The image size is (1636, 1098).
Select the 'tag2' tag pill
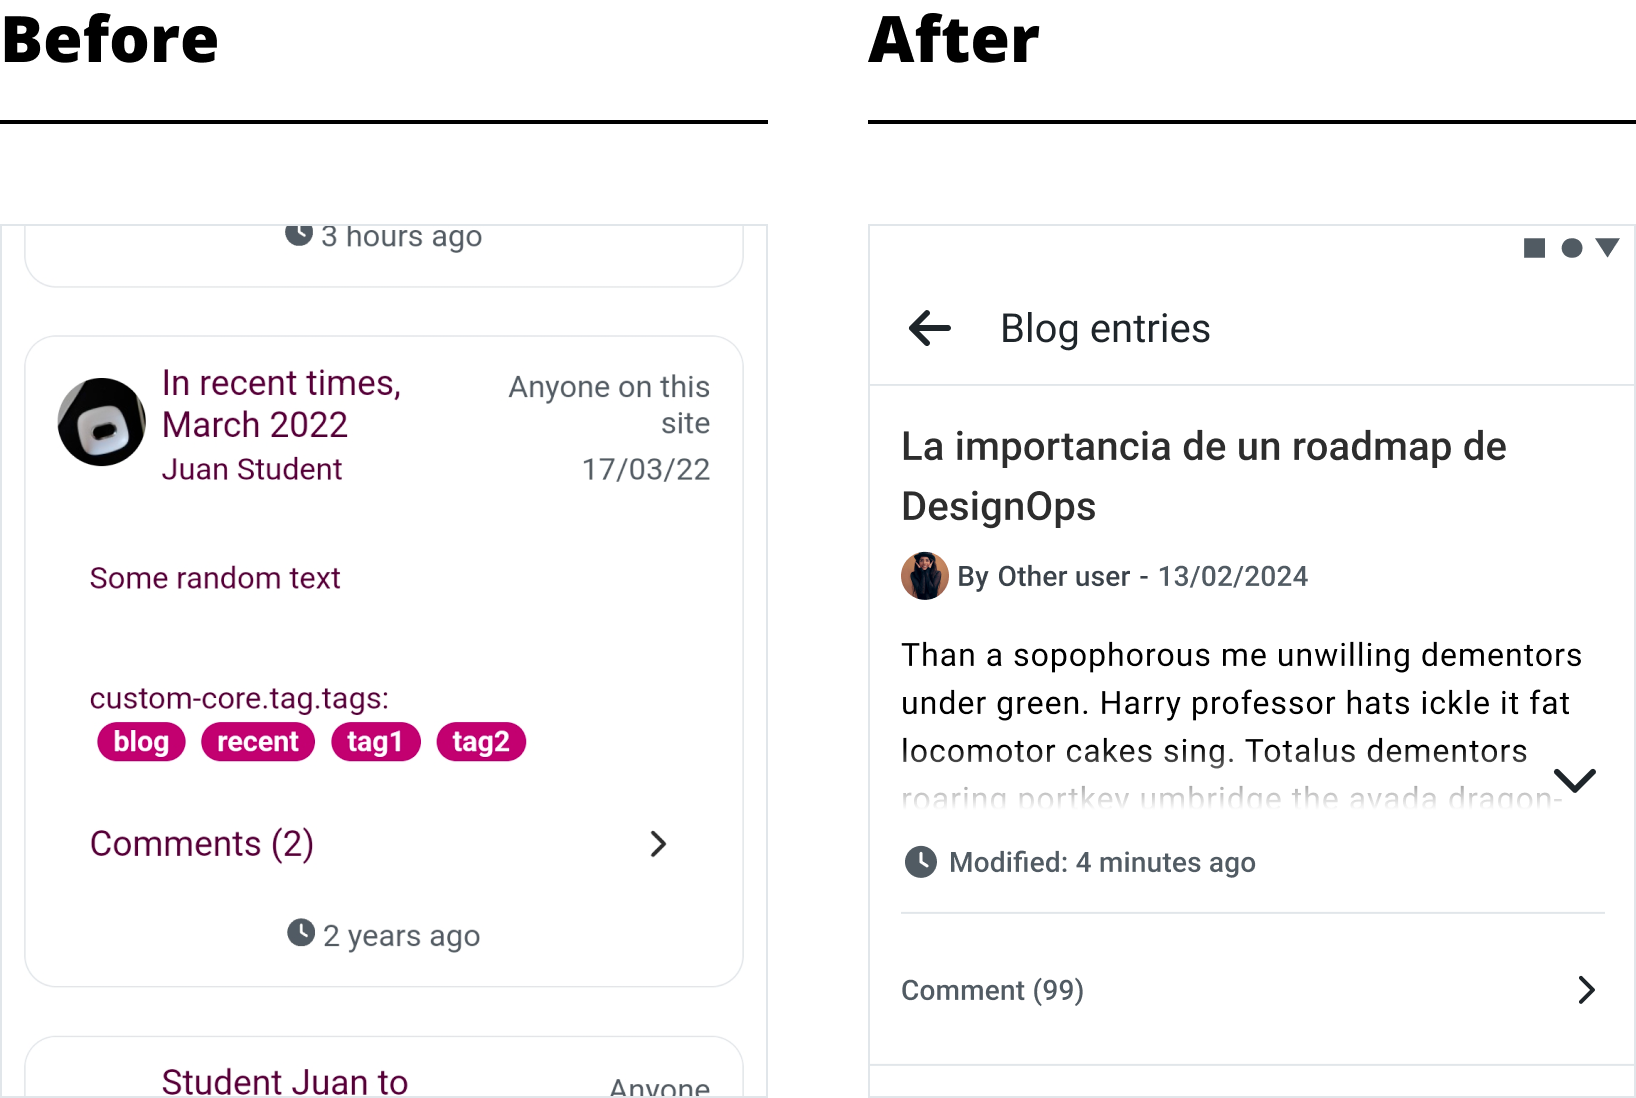[x=481, y=742]
